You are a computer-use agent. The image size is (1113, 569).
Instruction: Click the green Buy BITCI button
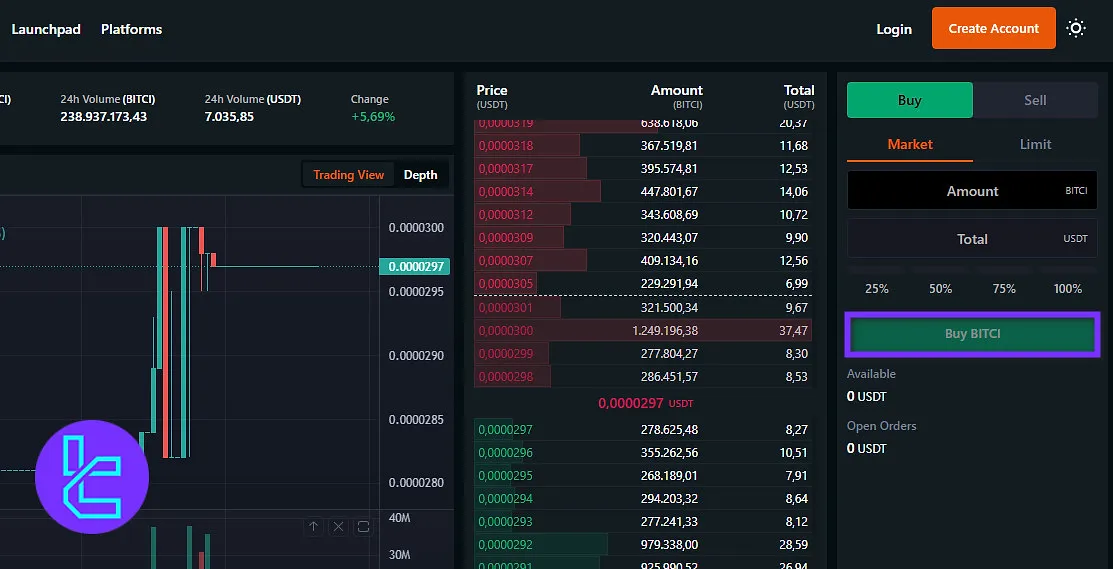(972, 334)
